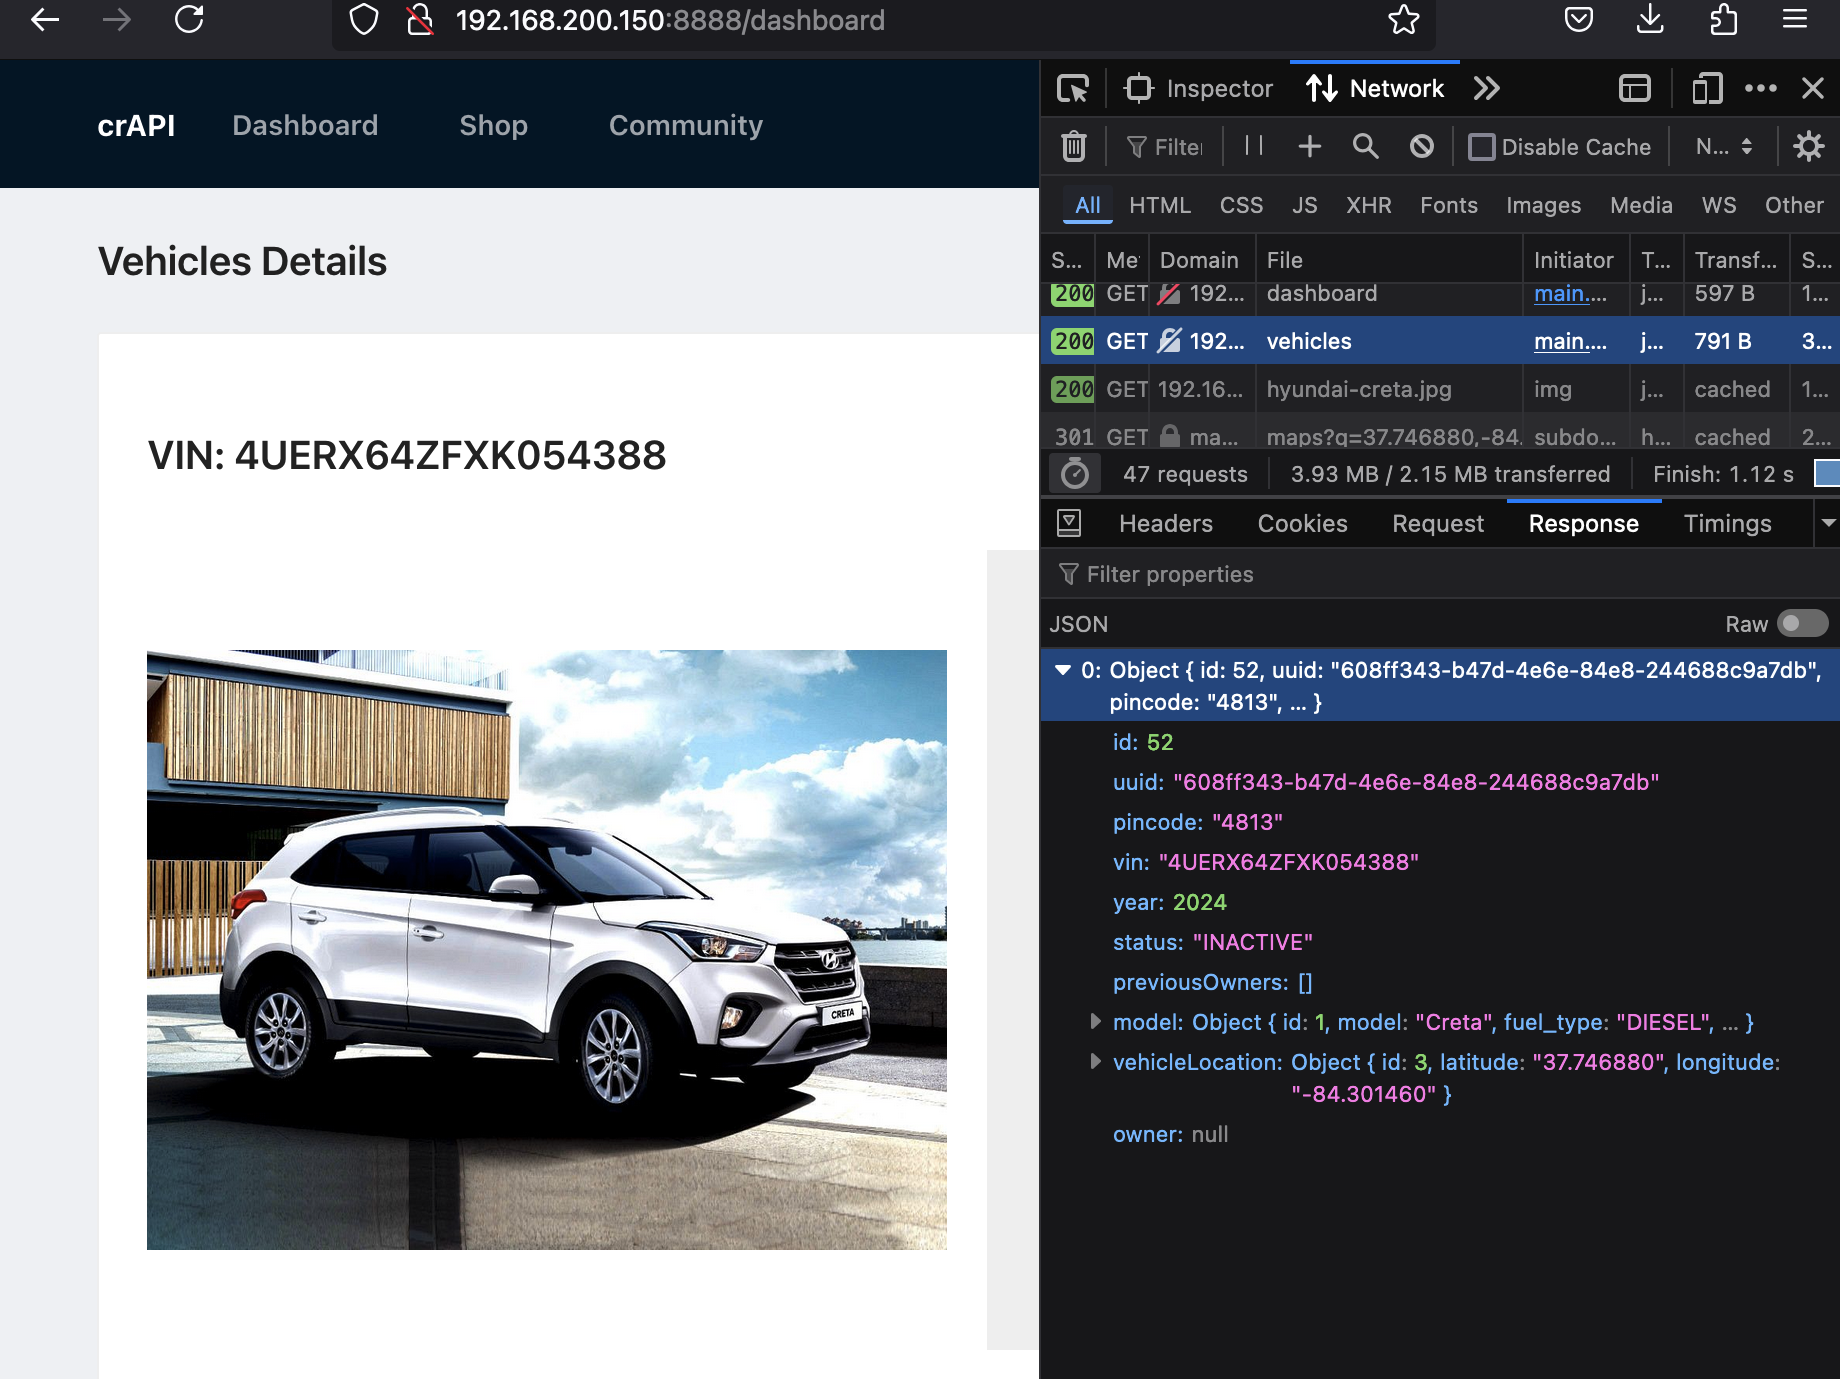Screen dimensions: 1840x1379
Task: Clear the network request log
Action: pos(1074,147)
